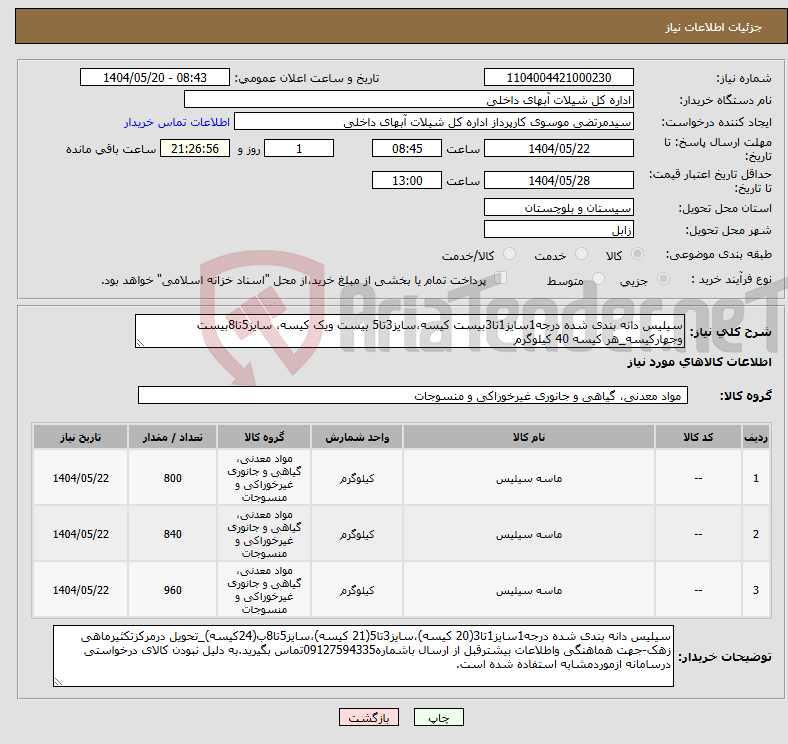Click the شرح کلی نیاز description textarea

(410, 331)
